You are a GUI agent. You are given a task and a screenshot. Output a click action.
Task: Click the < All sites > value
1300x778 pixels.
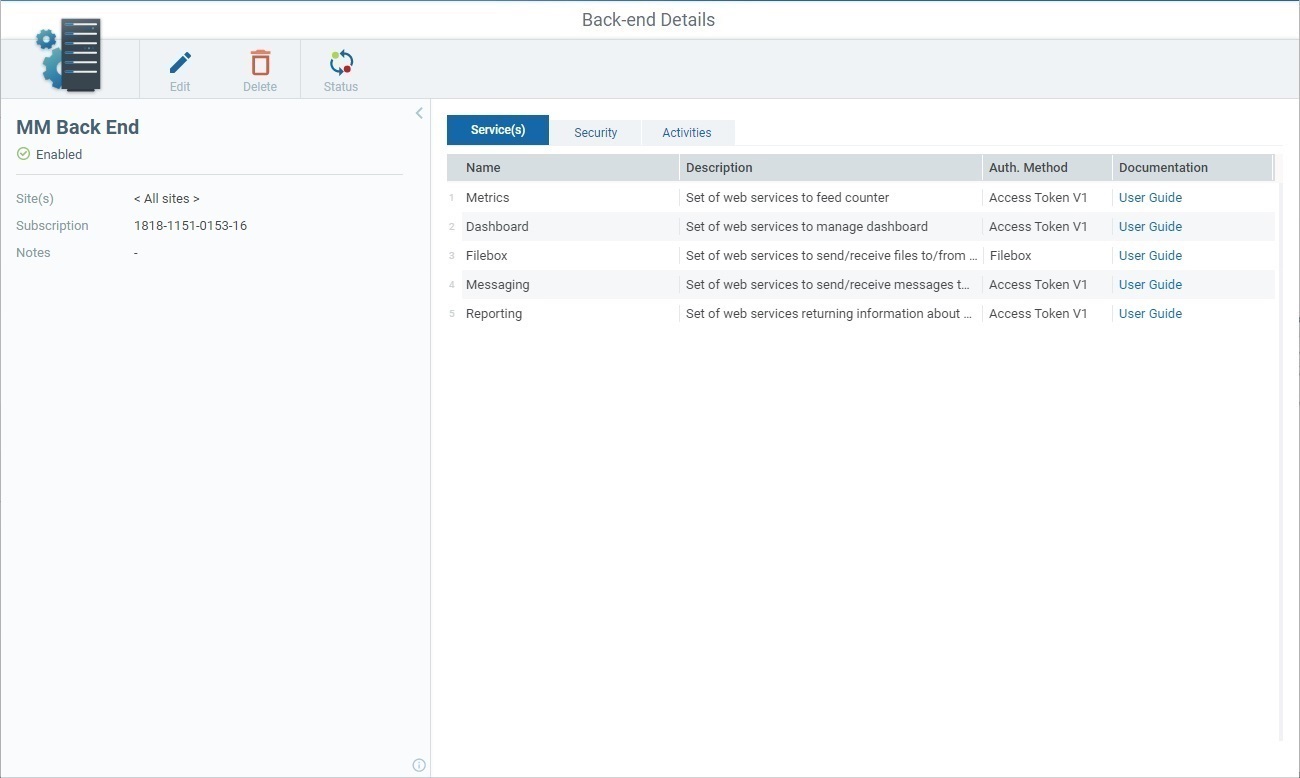click(x=166, y=198)
